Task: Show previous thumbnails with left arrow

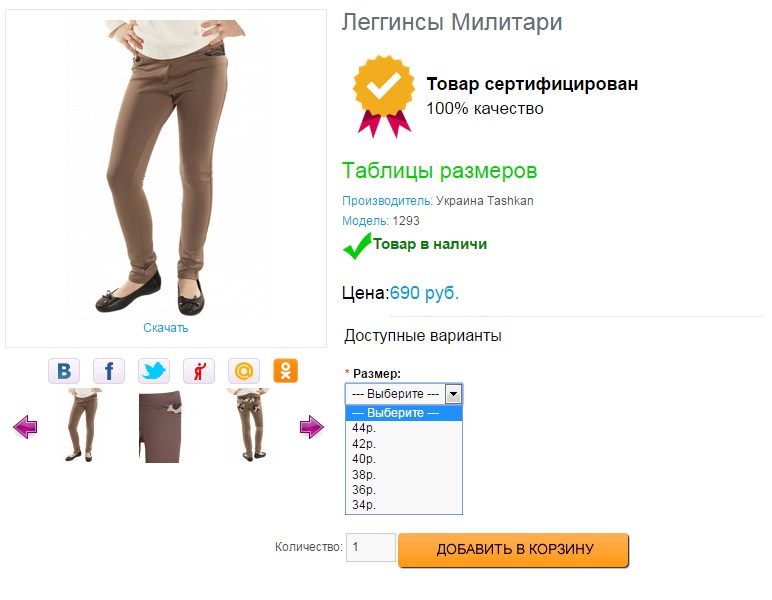Action: click(25, 428)
